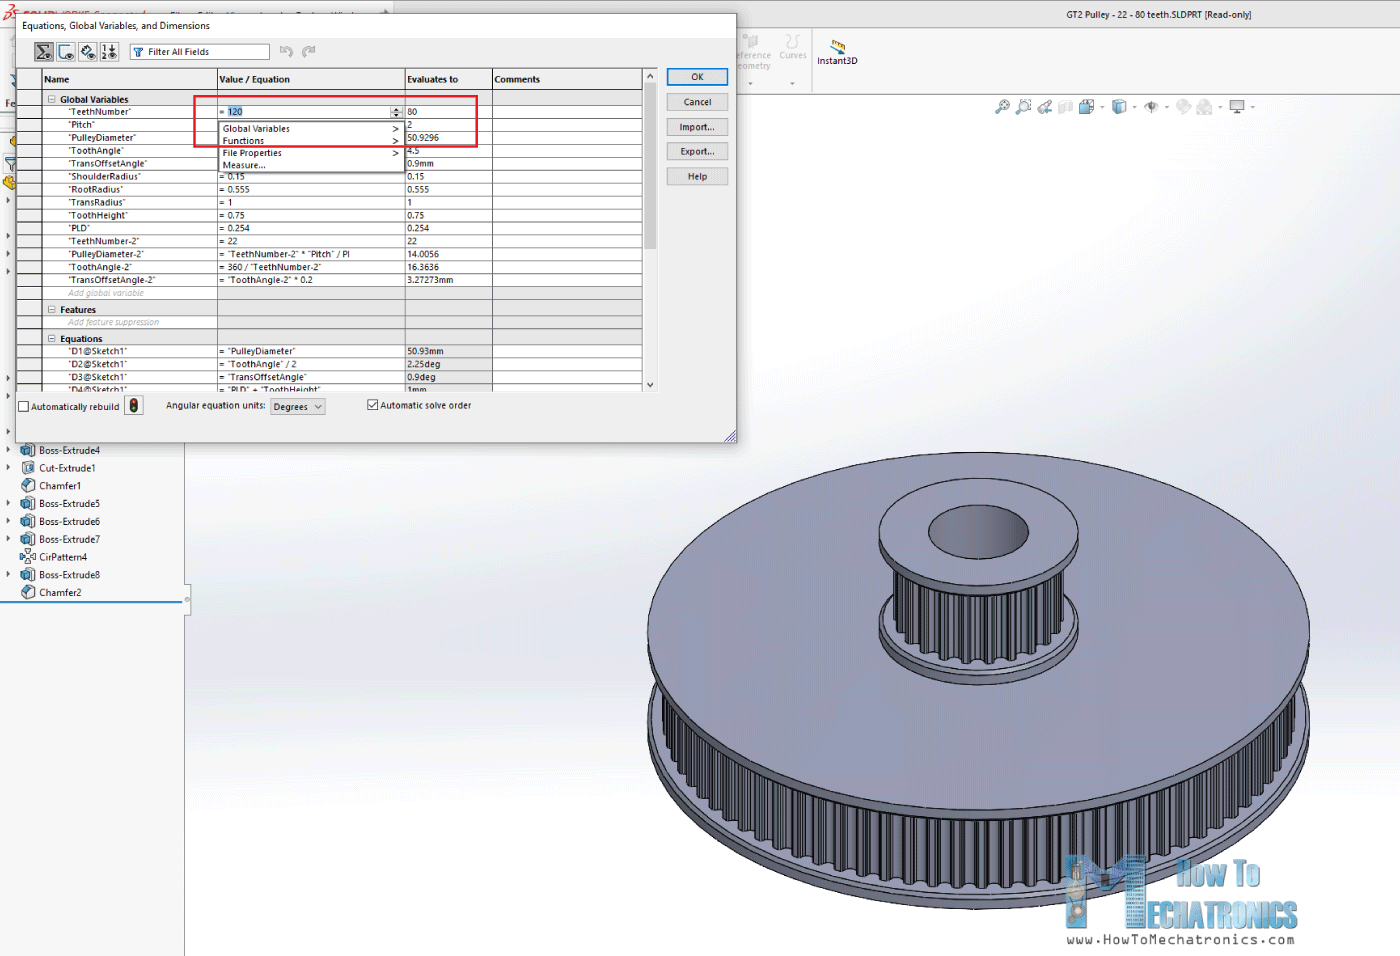Click in the Filter All Fields search box
The height and width of the screenshot is (956, 1400).
coord(200,51)
